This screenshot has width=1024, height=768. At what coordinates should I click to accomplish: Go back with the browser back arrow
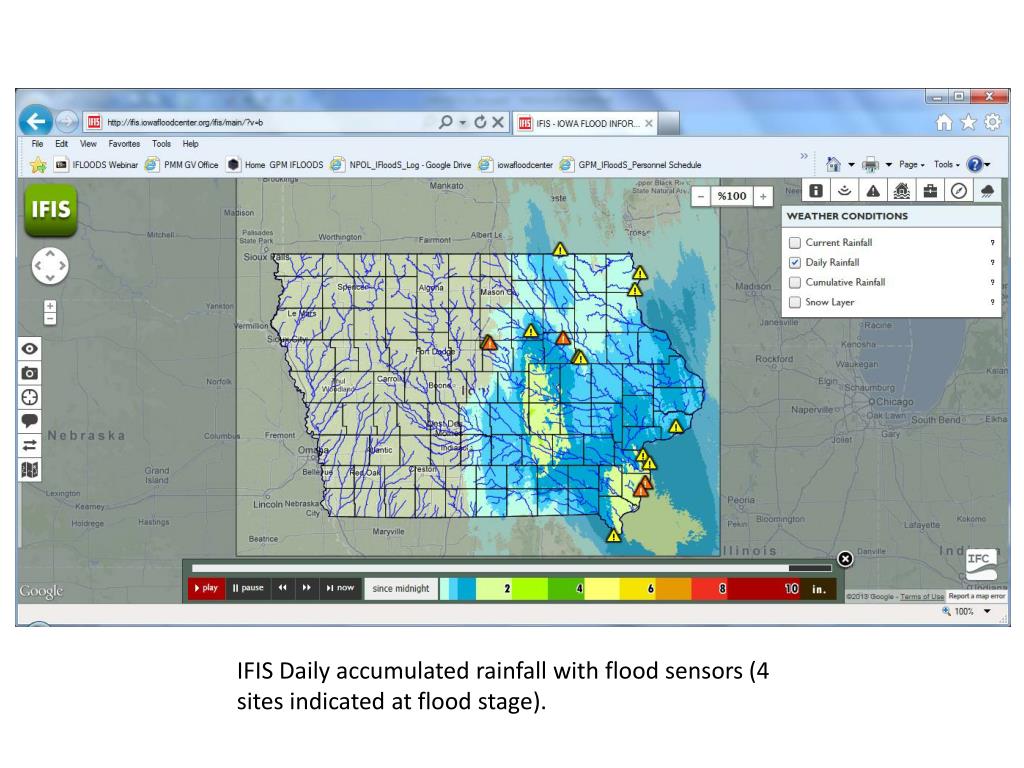[36, 121]
